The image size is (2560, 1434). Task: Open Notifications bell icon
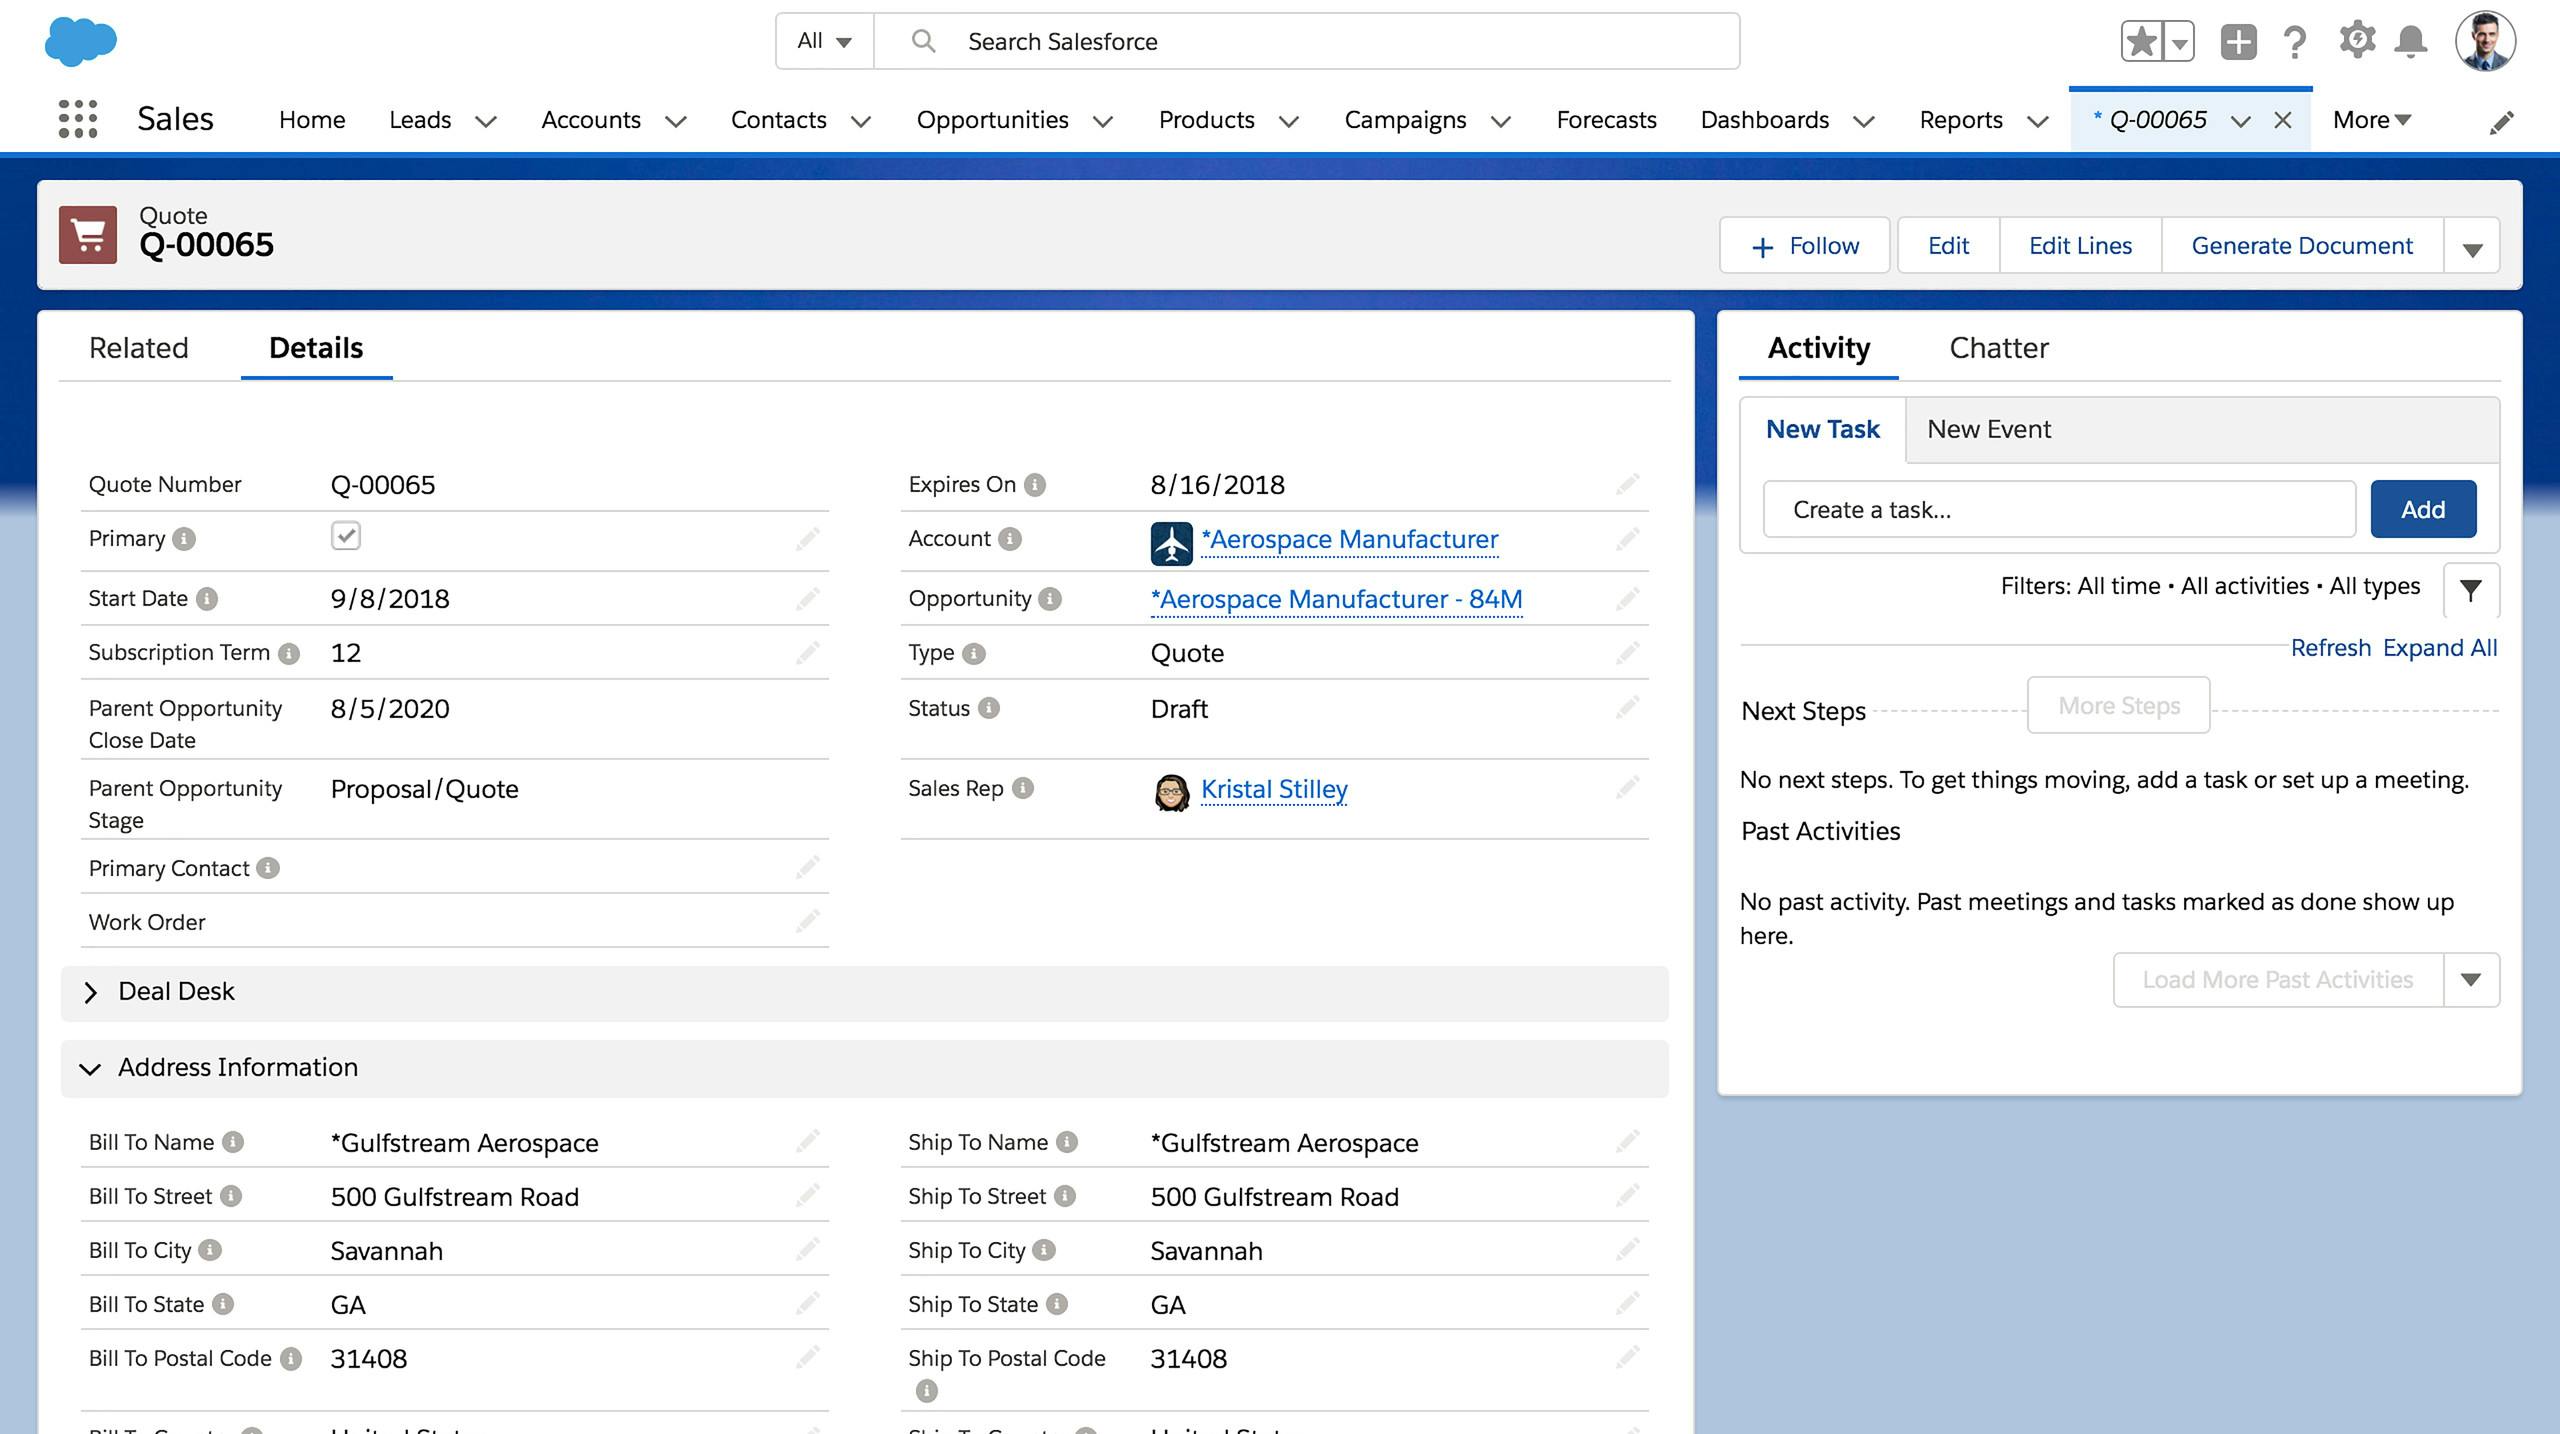2411,42
